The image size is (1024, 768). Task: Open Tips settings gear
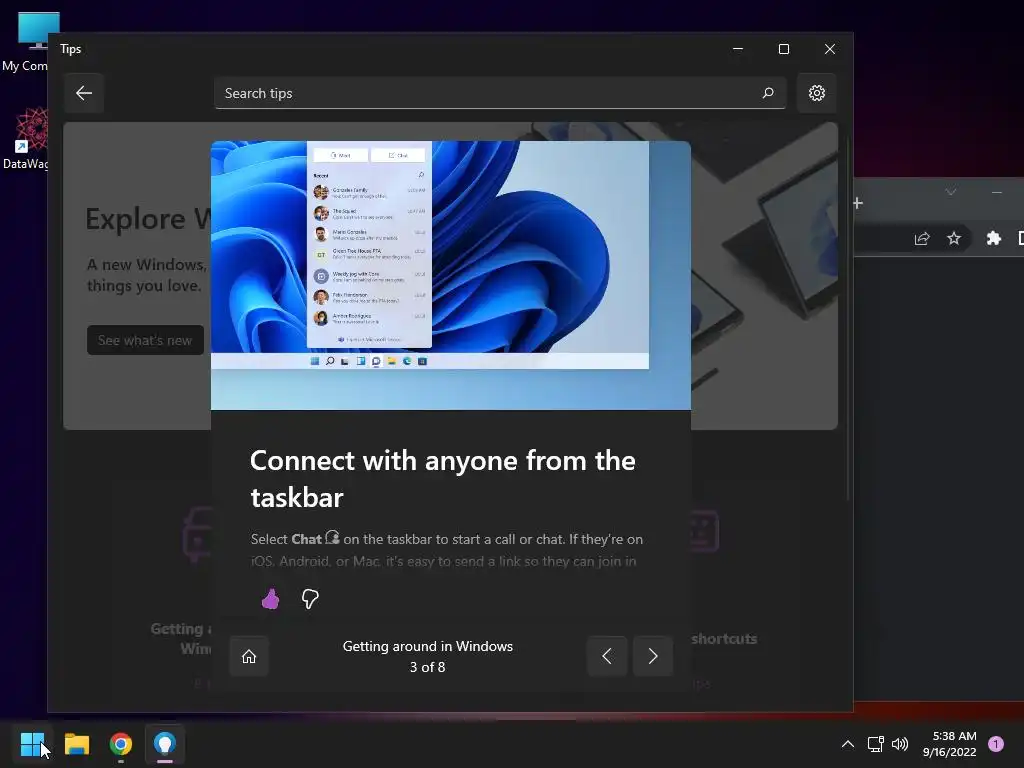coord(816,93)
